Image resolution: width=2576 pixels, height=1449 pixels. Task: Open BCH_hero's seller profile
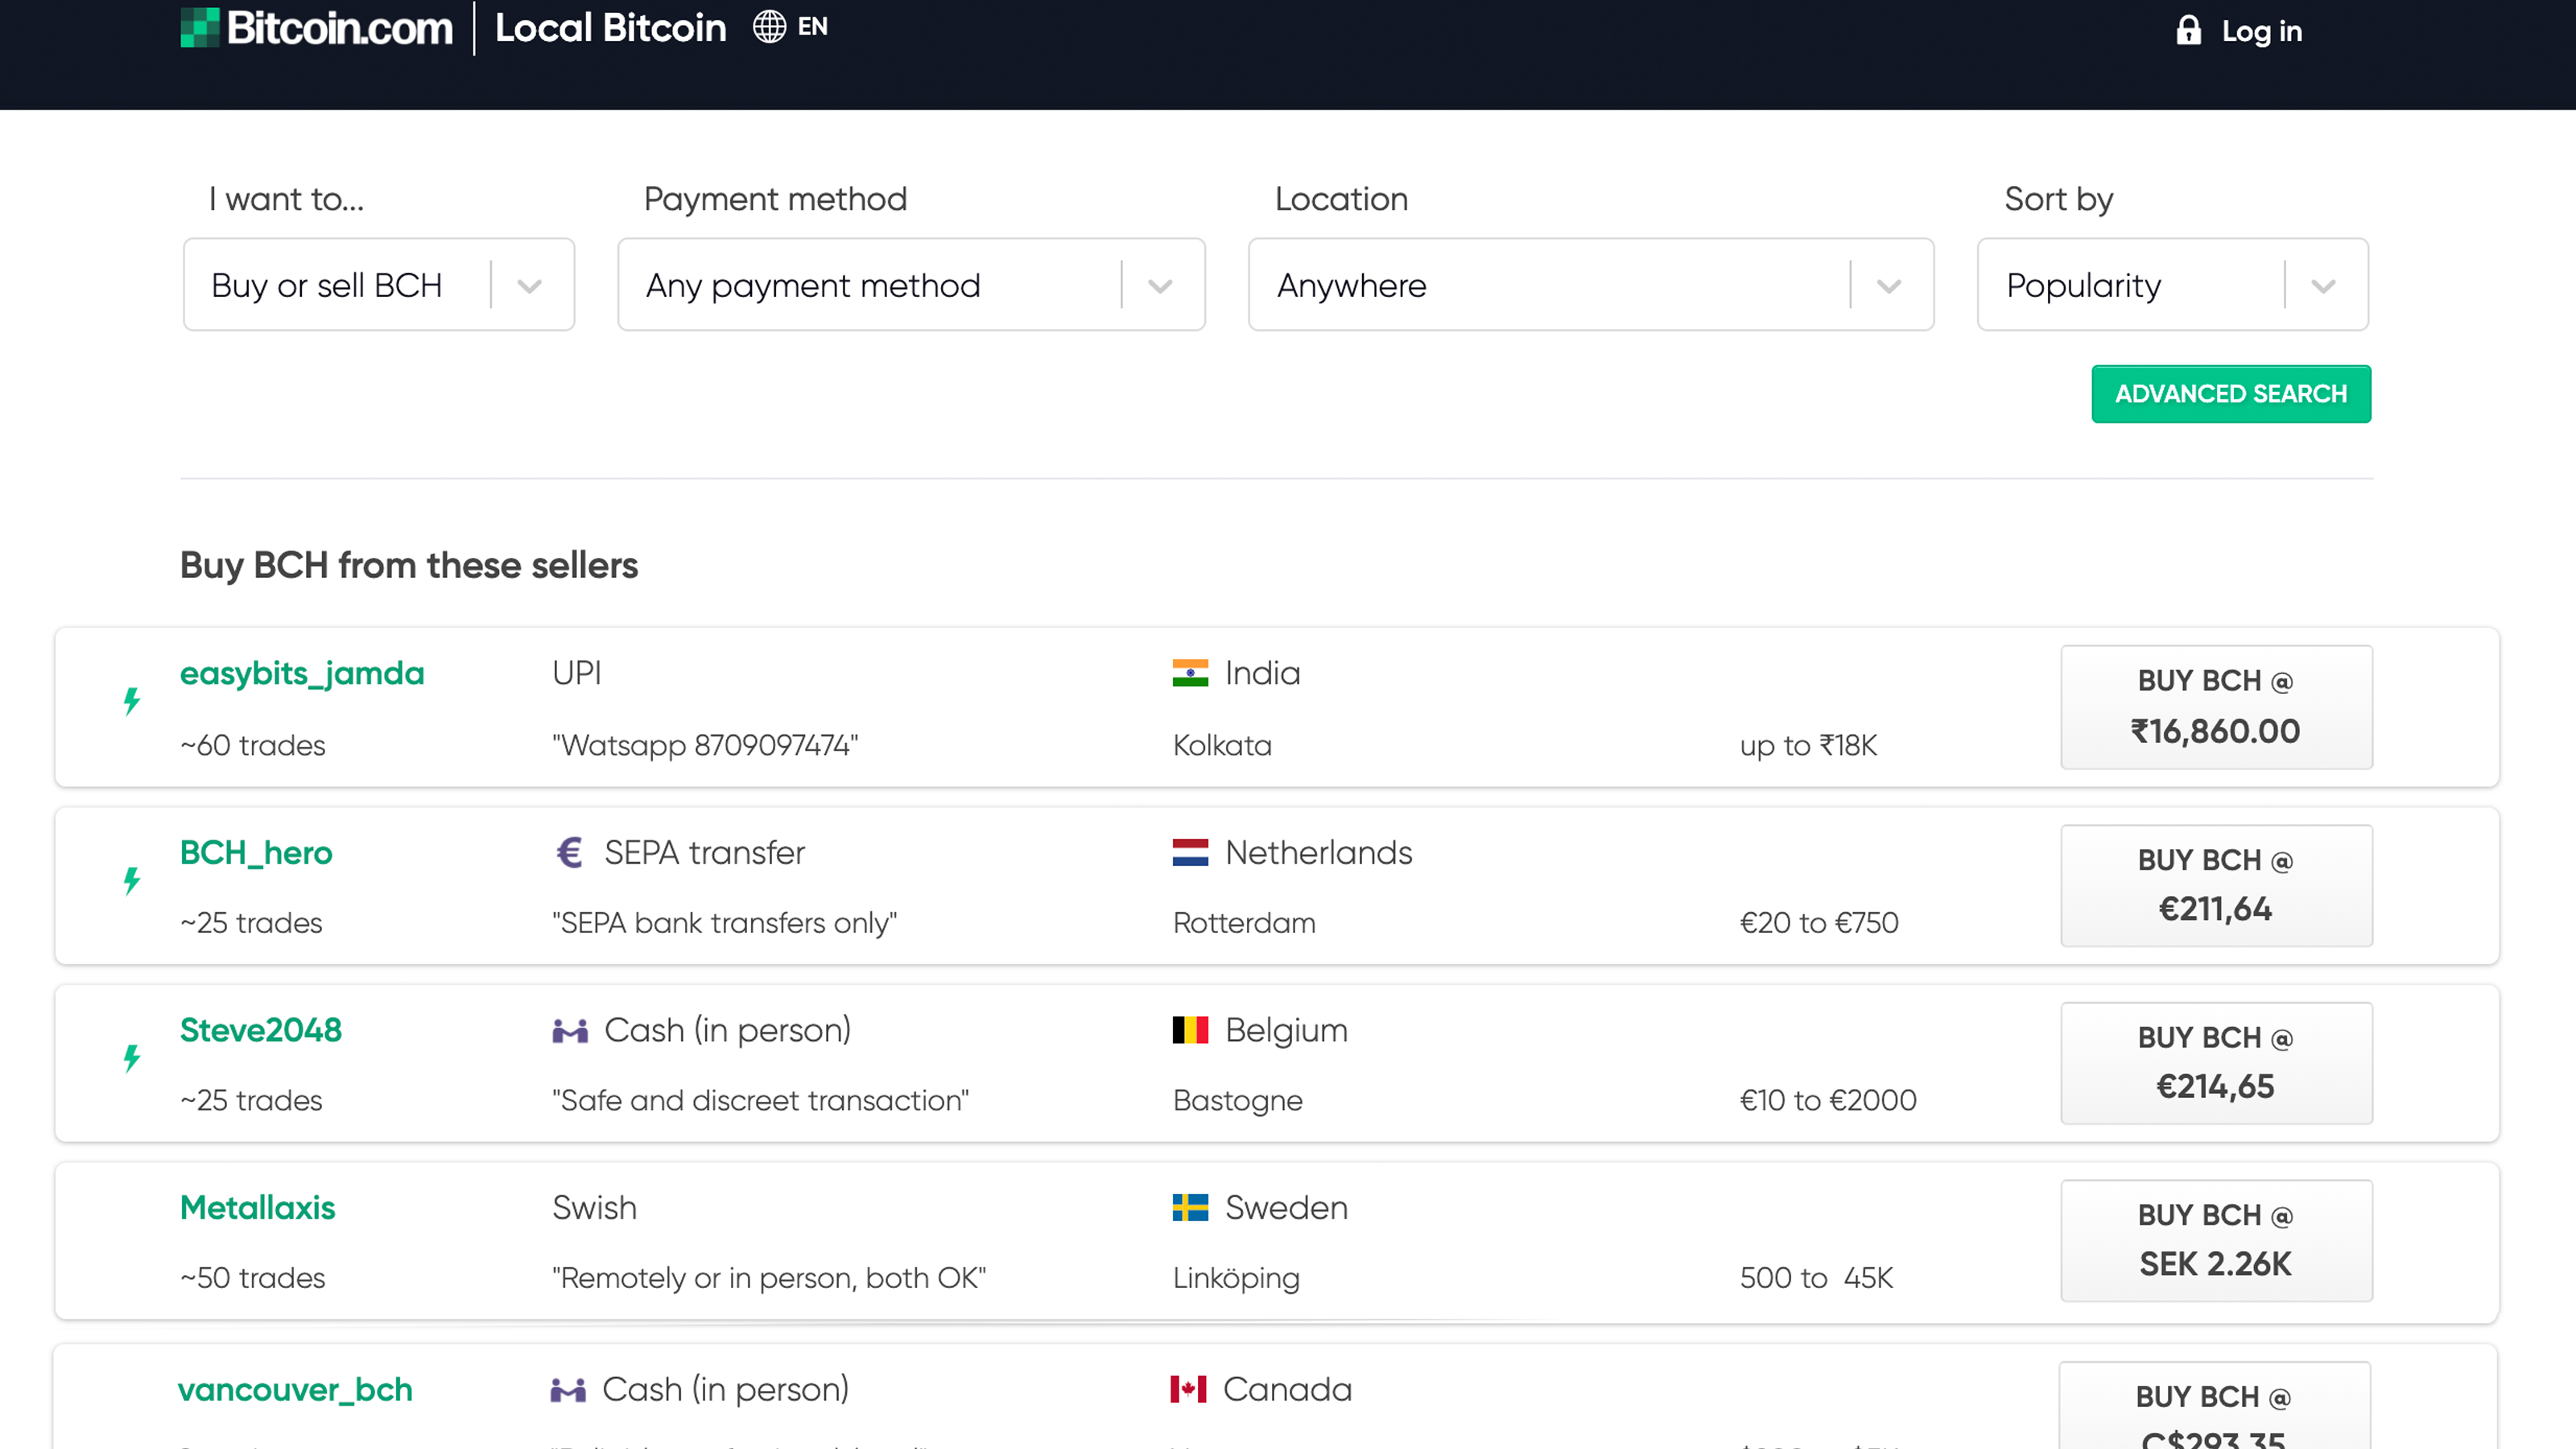[256, 852]
